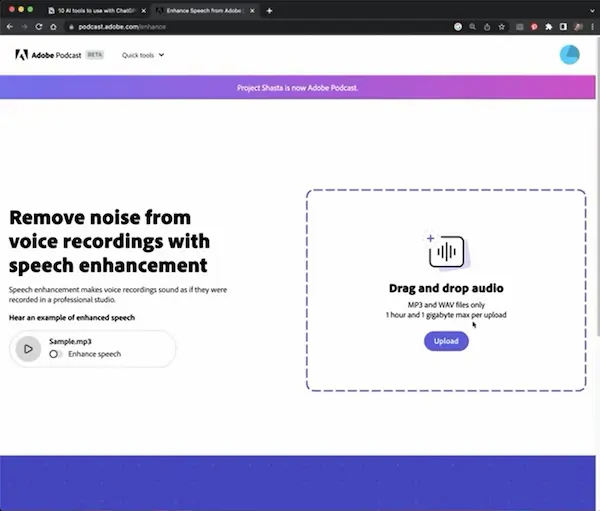The image size is (600, 511).
Task: Click the Sample.mp3 file name
Action: pos(70,341)
